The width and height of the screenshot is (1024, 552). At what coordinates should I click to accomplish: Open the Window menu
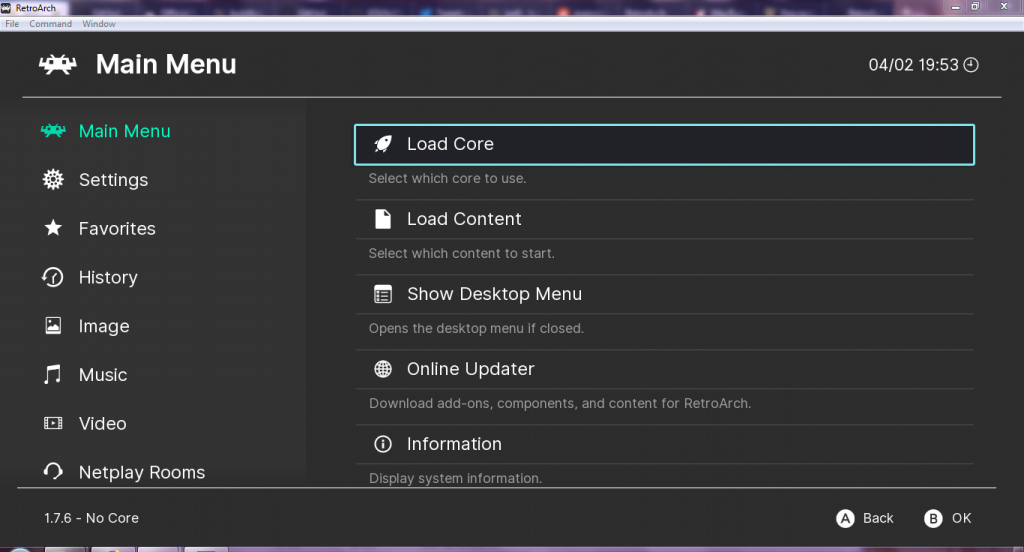(99, 24)
